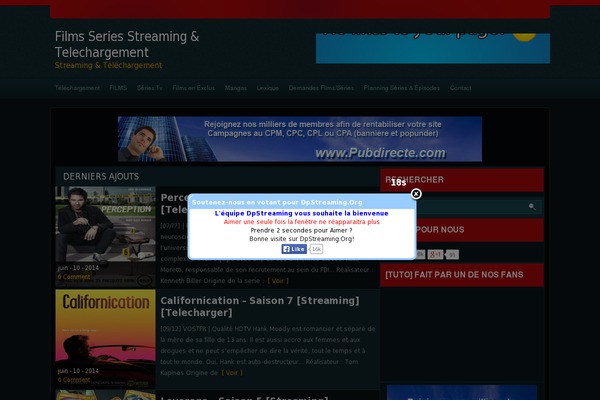
Task: Click the Facebook Like button in the popup
Action: [294, 249]
